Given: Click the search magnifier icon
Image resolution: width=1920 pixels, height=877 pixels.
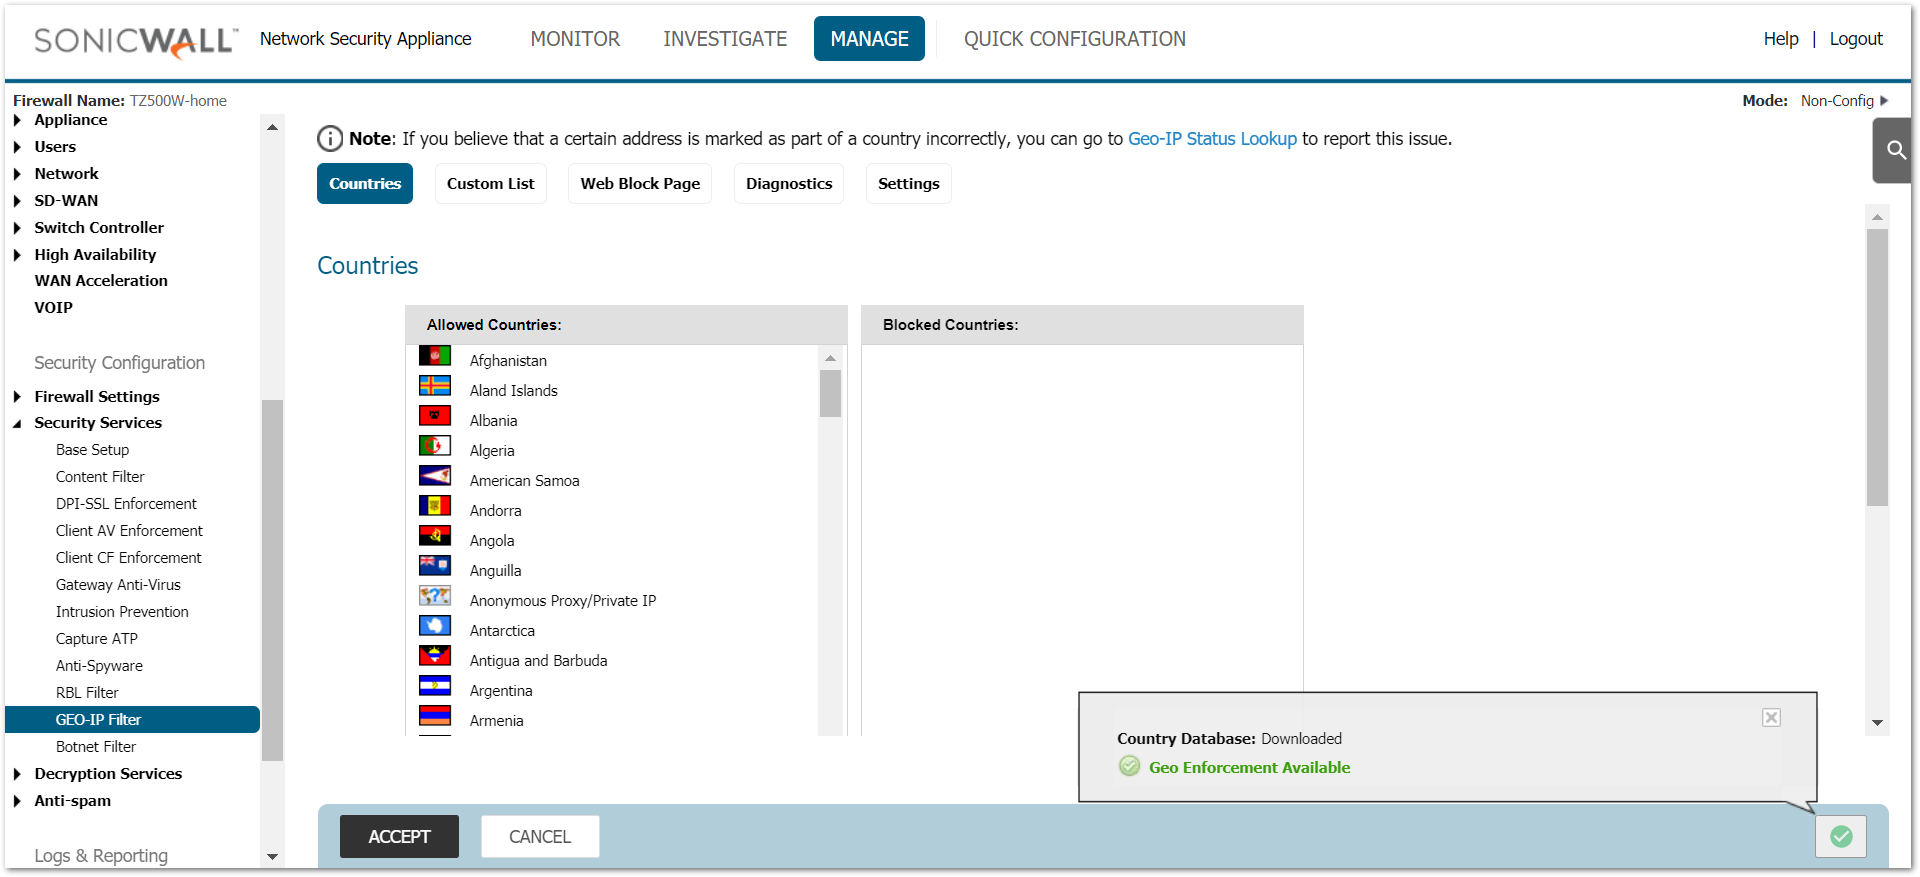Looking at the screenshot, I should (x=1895, y=150).
